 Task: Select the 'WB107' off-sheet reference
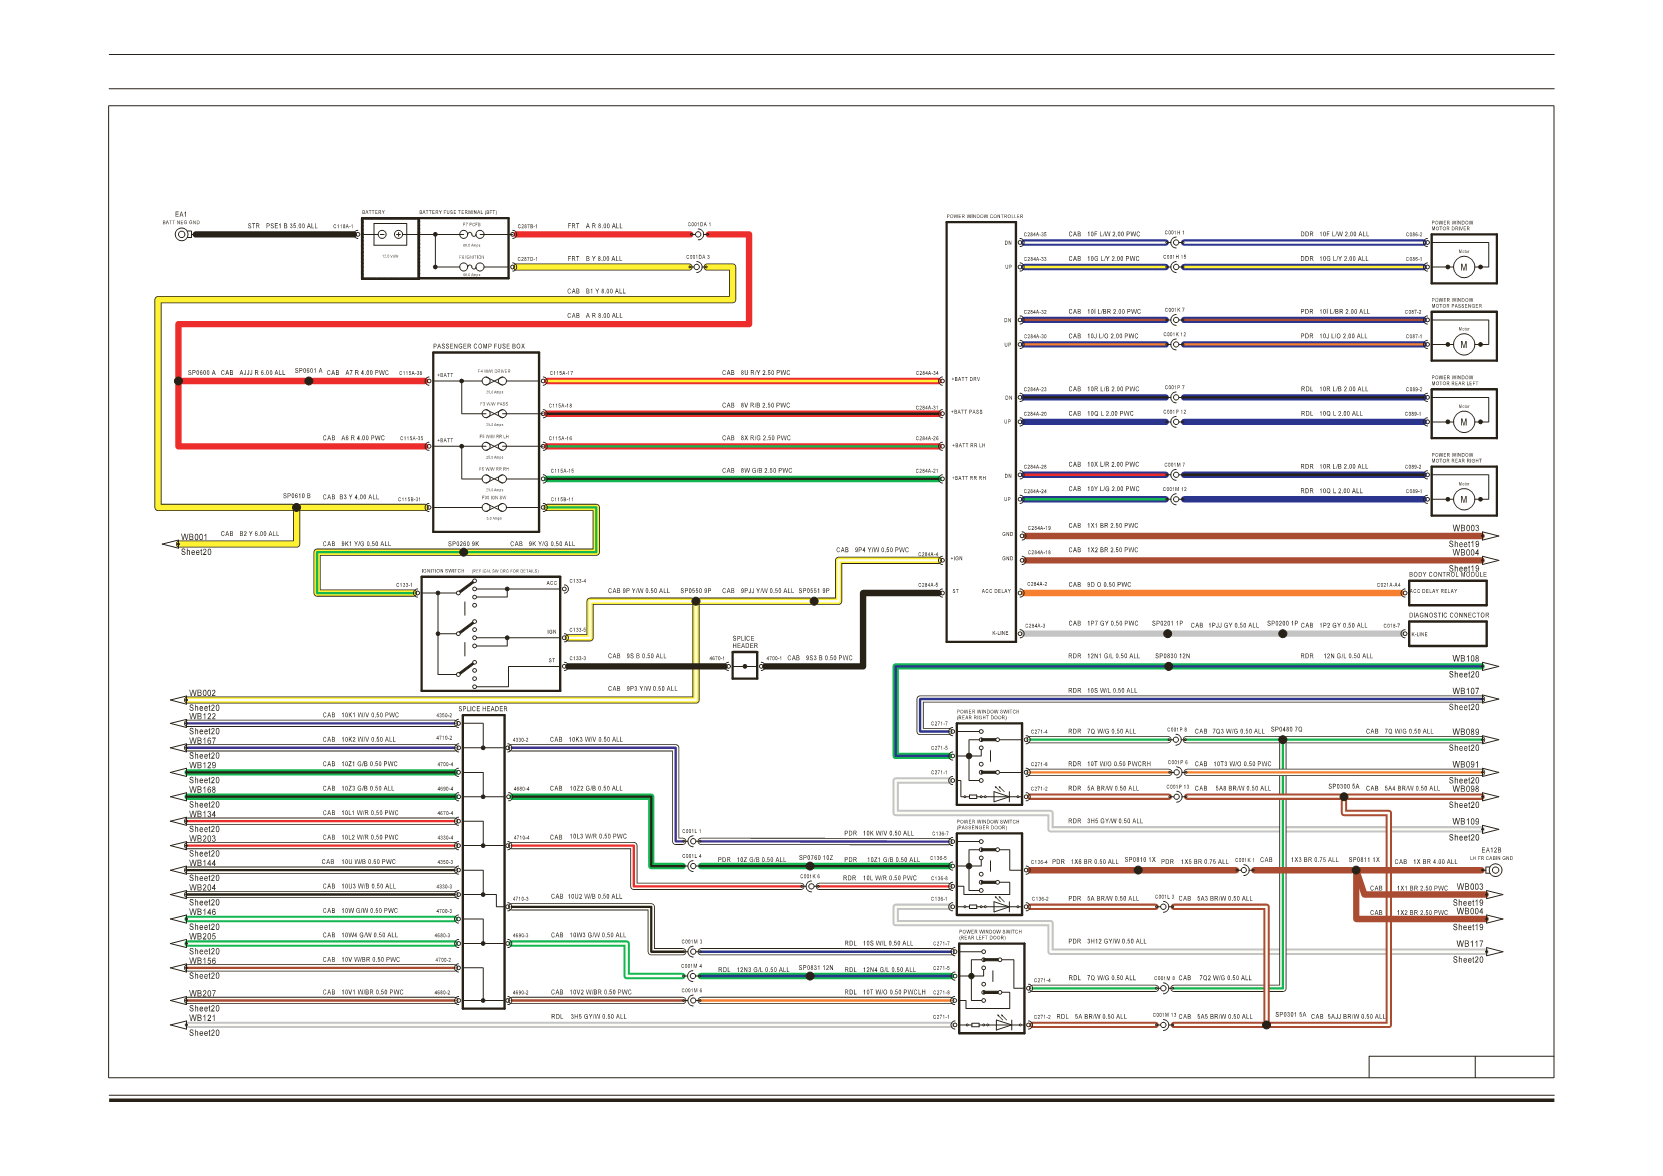pyautogui.click(x=1466, y=691)
